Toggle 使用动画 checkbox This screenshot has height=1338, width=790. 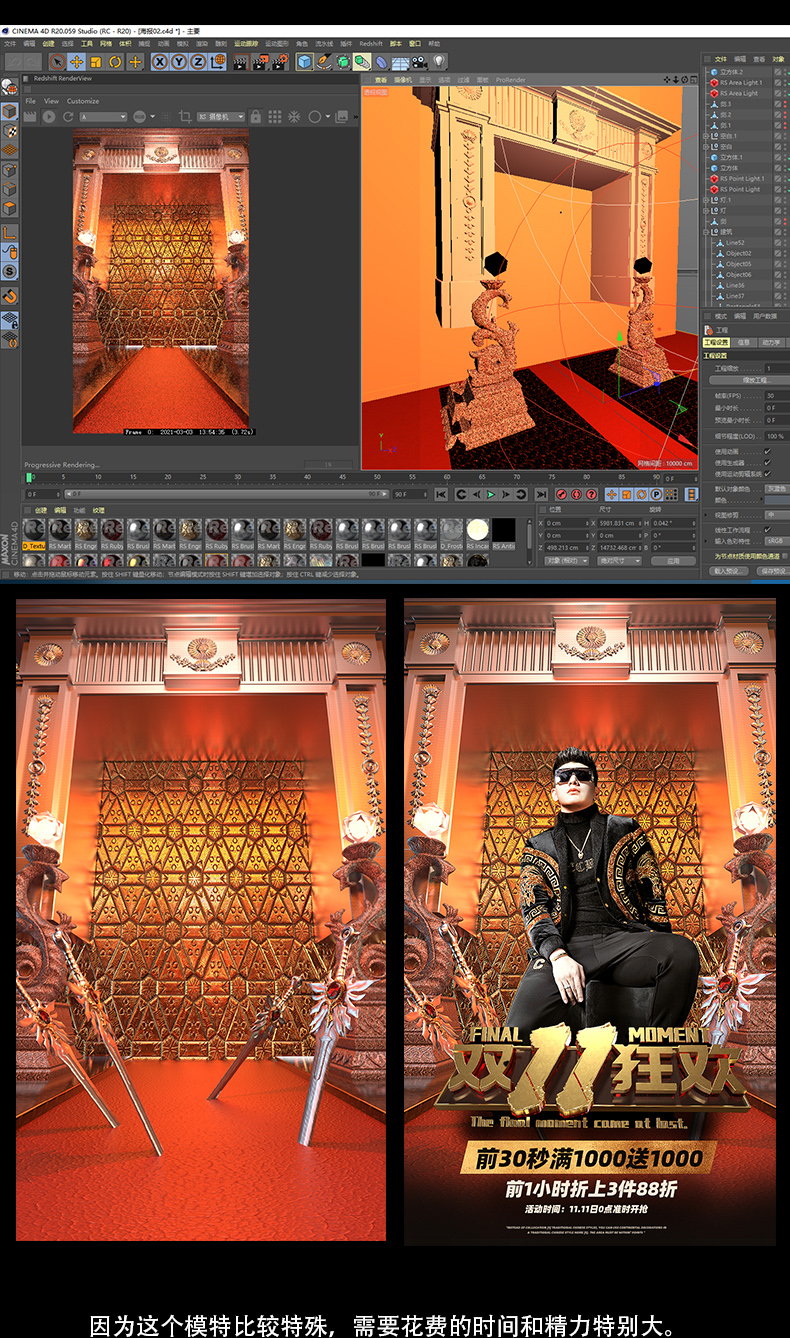click(x=767, y=451)
